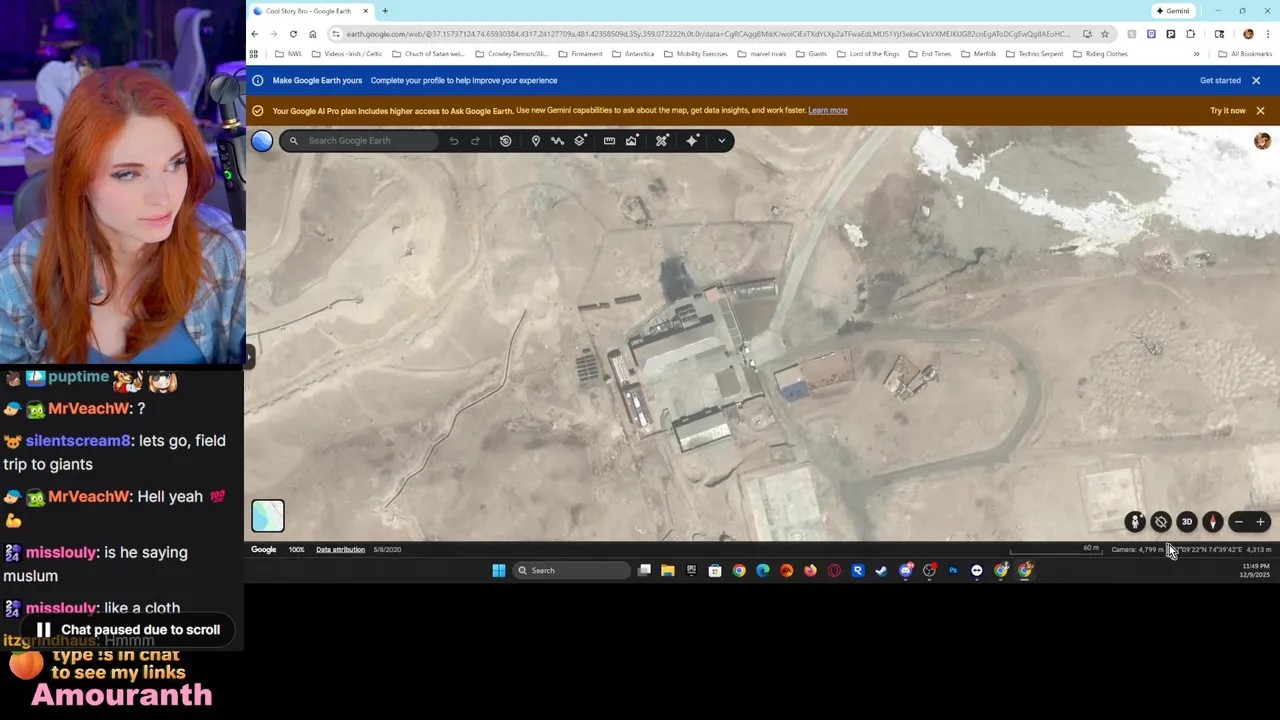Dismiss the Make Google Earth yours banner
The height and width of the screenshot is (720, 1280).
pos(1256,80)
